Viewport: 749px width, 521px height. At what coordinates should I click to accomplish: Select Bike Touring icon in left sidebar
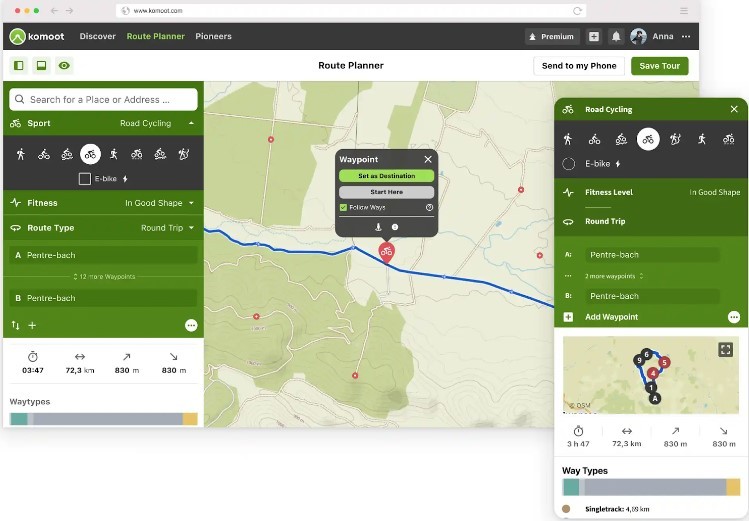point(44,154)
